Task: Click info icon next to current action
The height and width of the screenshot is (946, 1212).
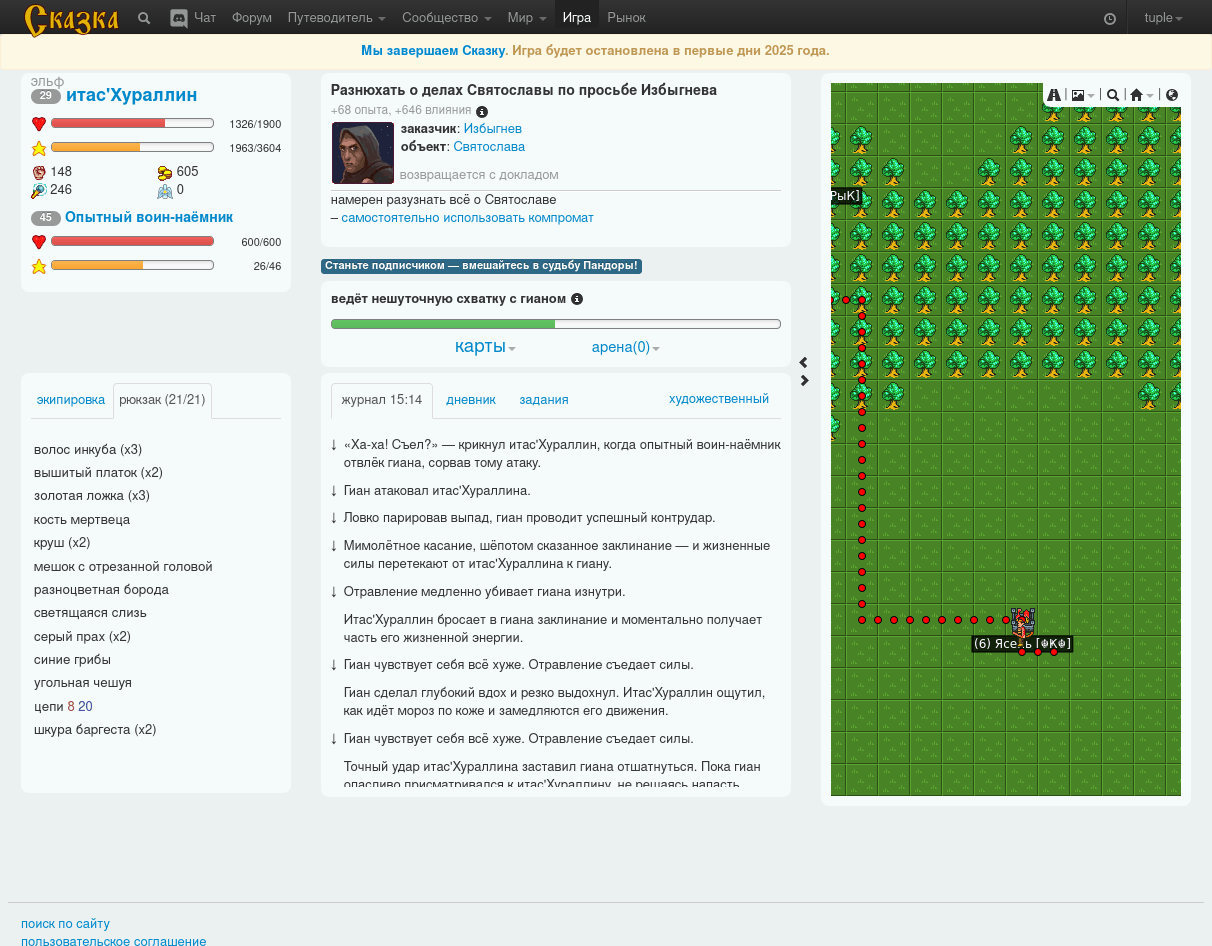Action: [577, 299]
